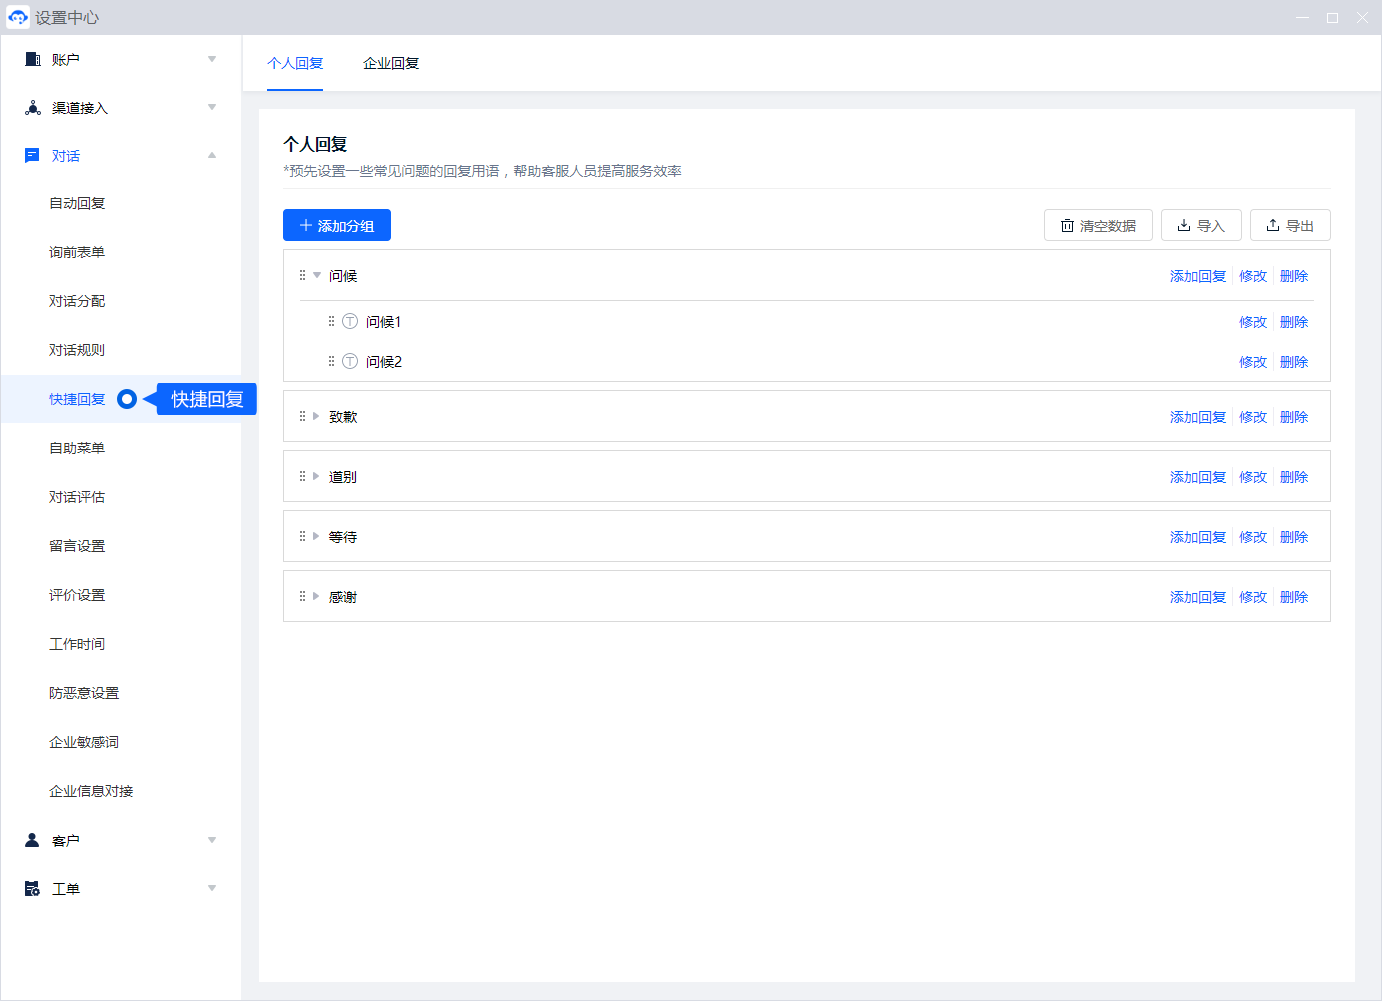Collapse the 问候 group triangle
This screenshot has width=1382, height=1001.
coord(317,275)
